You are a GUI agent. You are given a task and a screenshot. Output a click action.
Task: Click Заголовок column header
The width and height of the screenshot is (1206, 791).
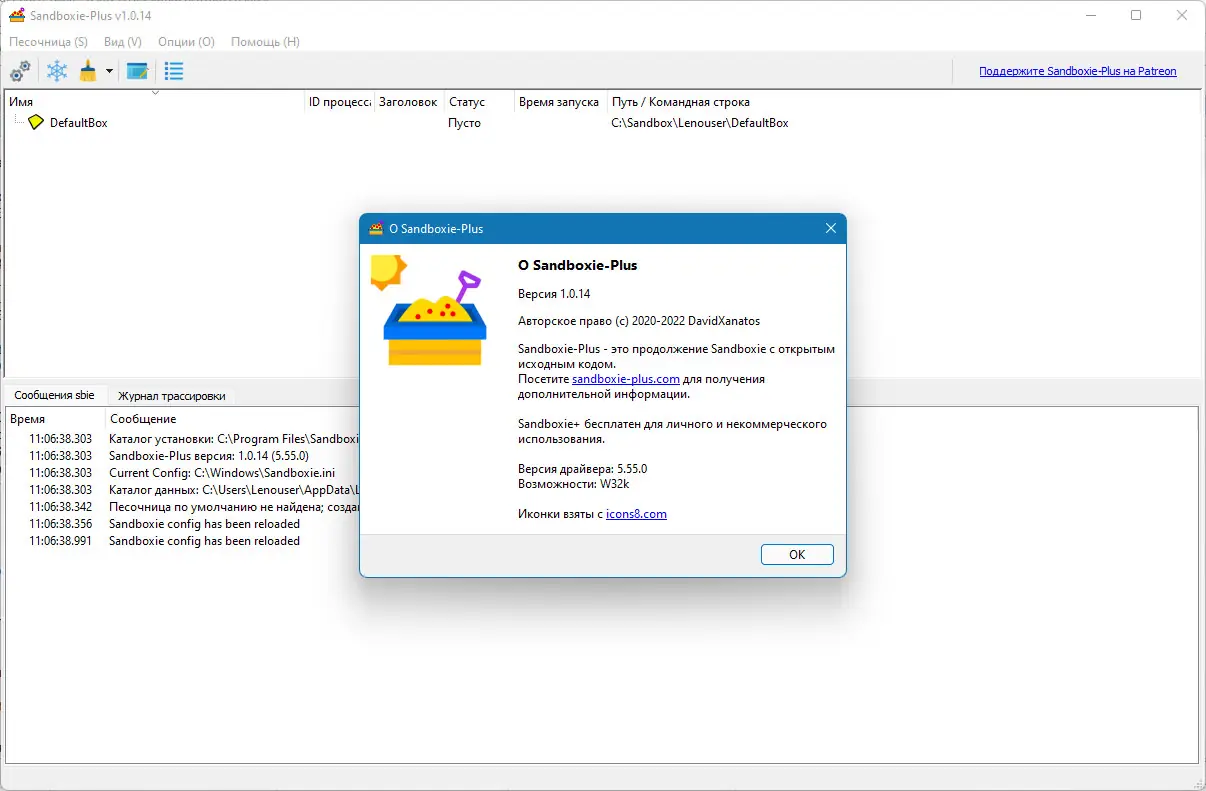click(410, 102)
